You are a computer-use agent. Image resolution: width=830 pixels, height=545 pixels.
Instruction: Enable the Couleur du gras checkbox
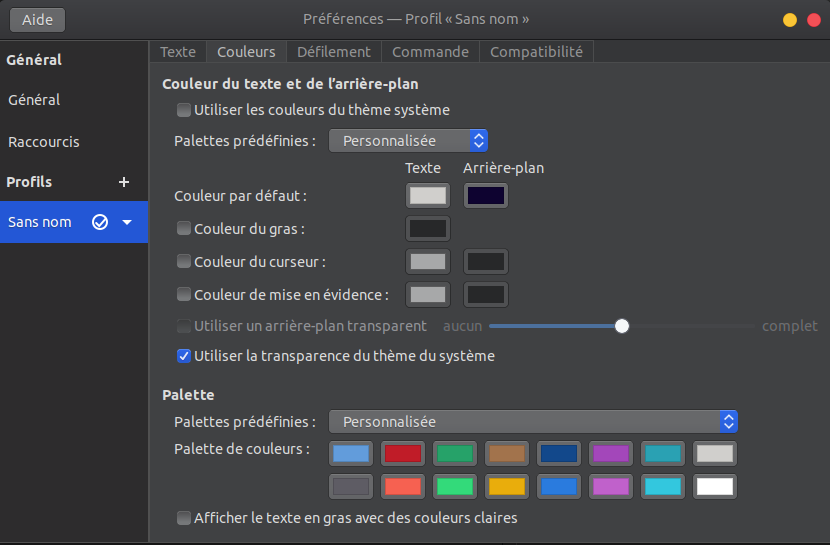[x=184, y=229]
